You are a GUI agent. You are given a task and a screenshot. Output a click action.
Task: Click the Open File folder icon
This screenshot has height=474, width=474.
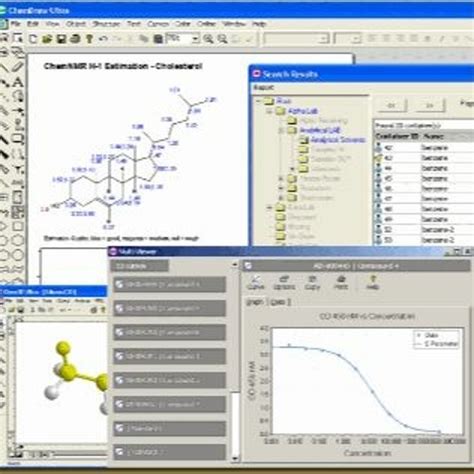point(47,39)
